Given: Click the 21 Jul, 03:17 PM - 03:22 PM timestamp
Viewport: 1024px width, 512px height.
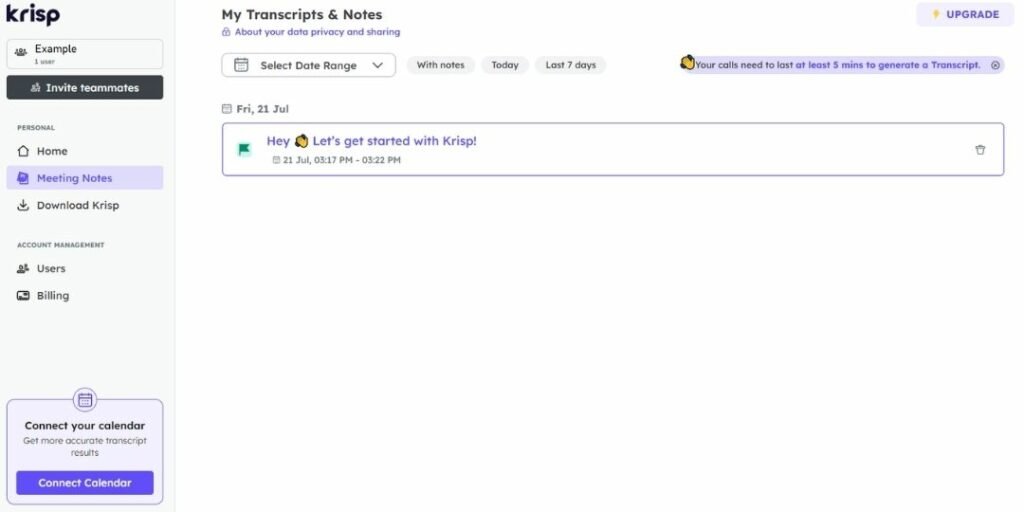Looking at the screenshot, I should [x=342, y=160].
